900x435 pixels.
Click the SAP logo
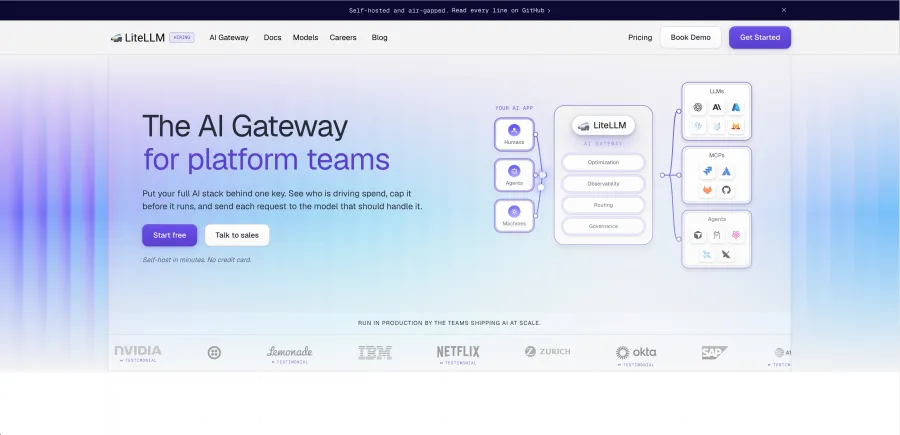coord(715,352)
